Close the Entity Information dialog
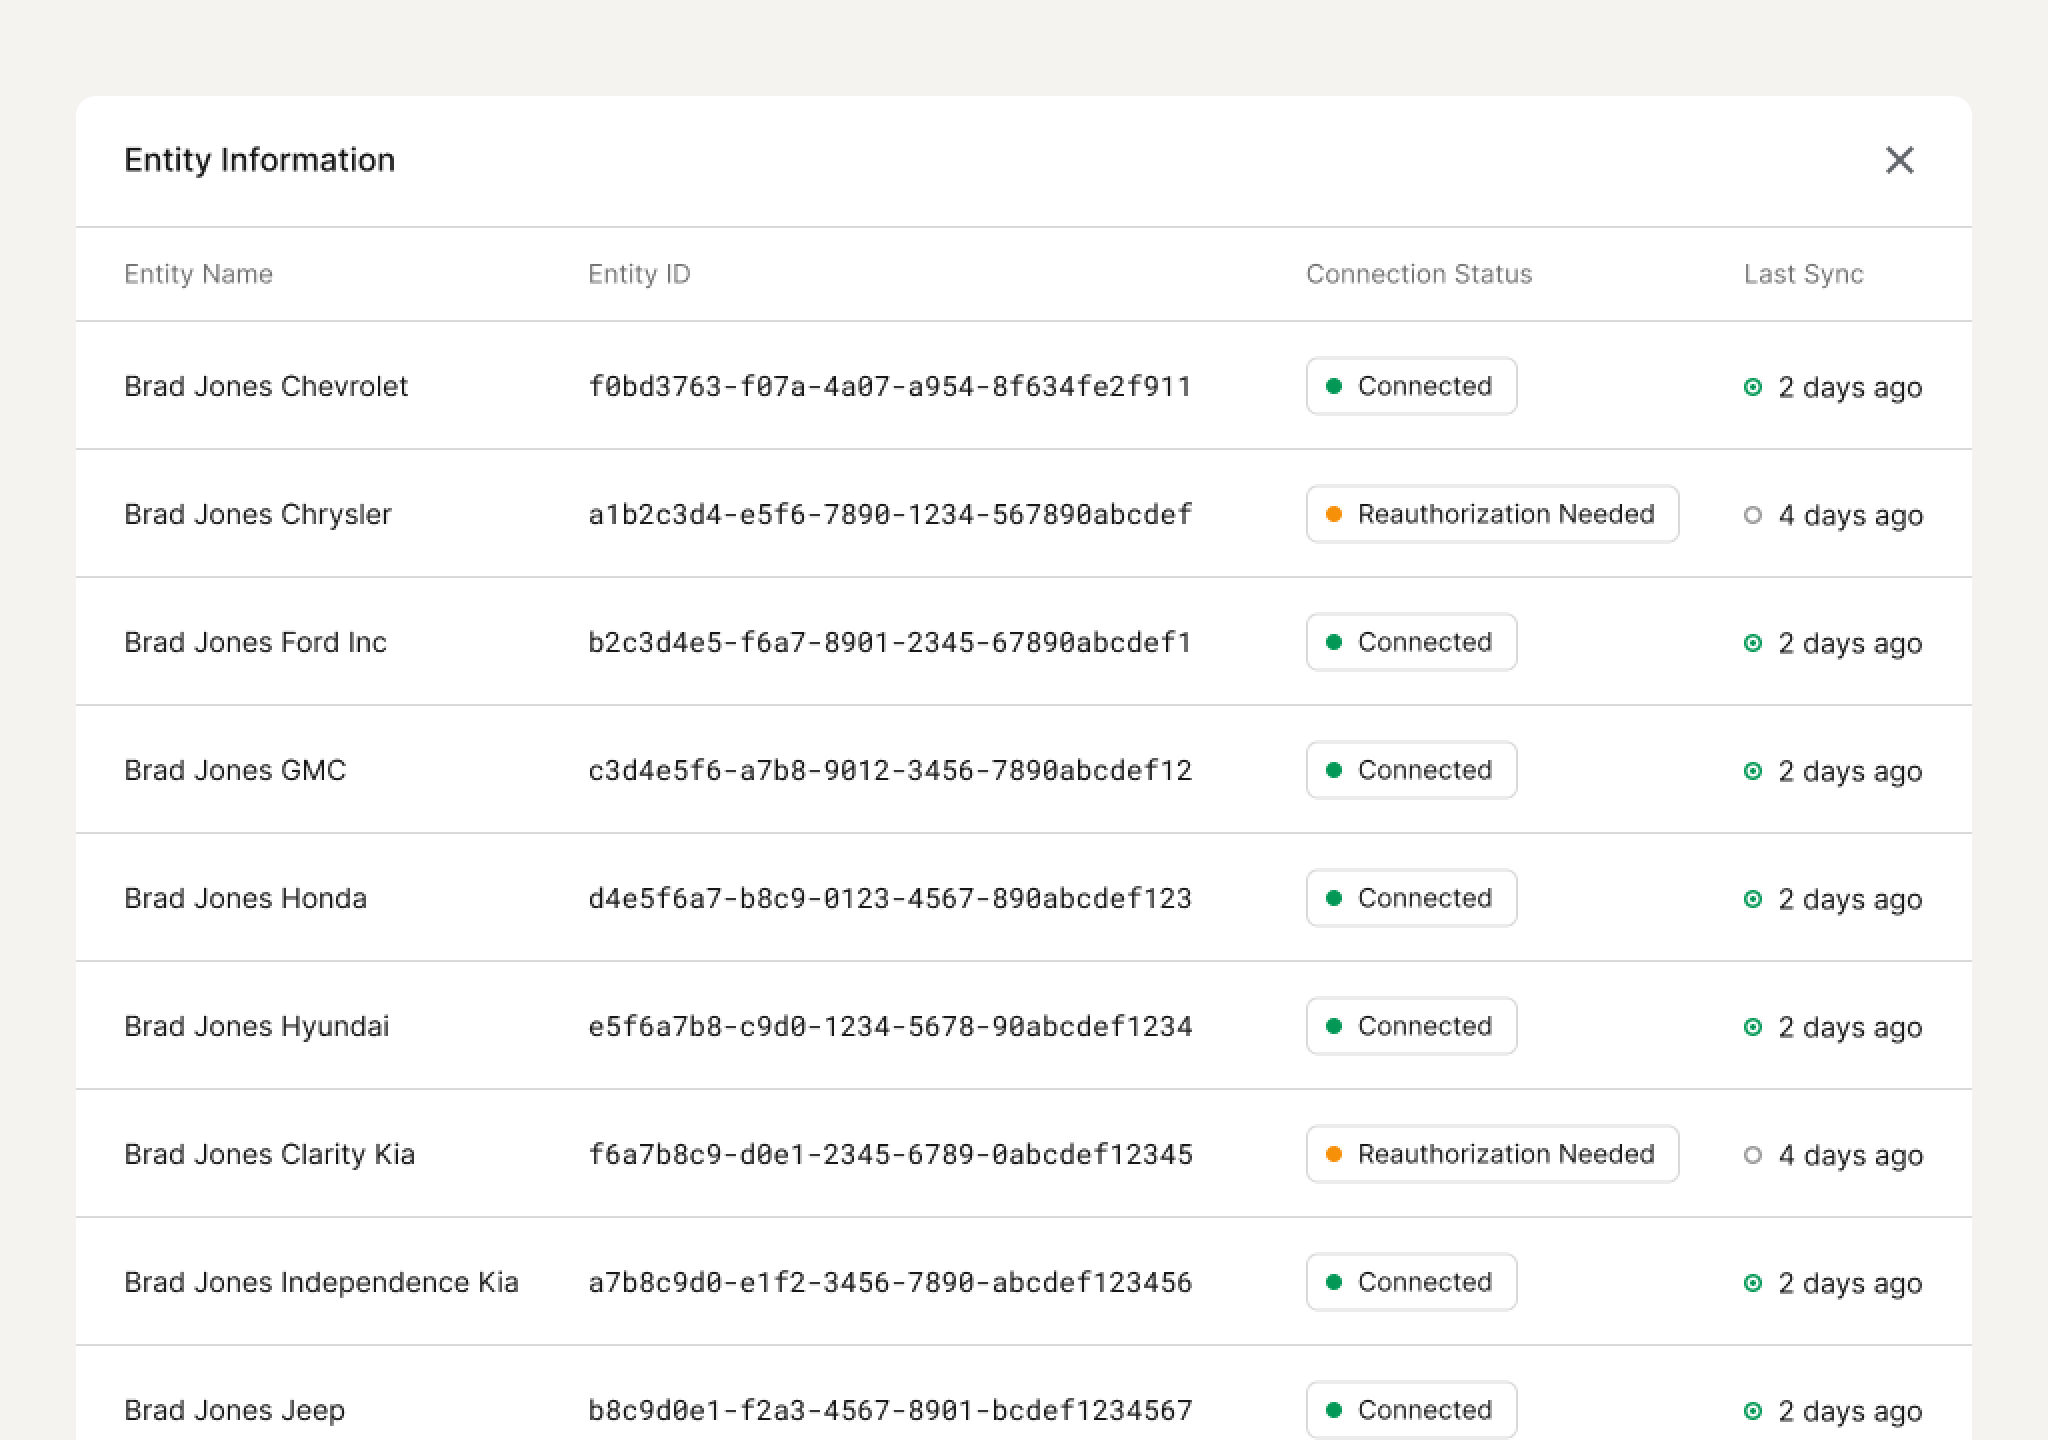This screenshot has width=2048, height=1440. tap(1899, 160)
